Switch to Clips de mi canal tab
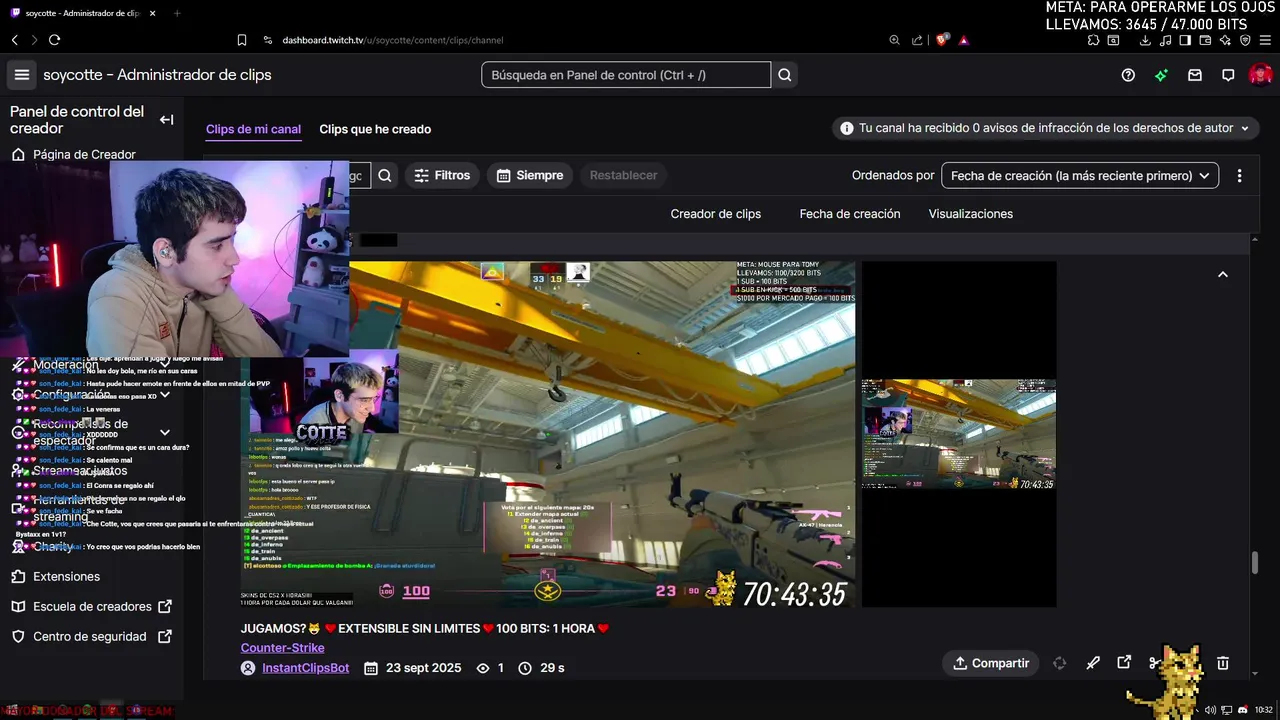The width and height of the screenshot is (1280, 720). tap(253, 129)
